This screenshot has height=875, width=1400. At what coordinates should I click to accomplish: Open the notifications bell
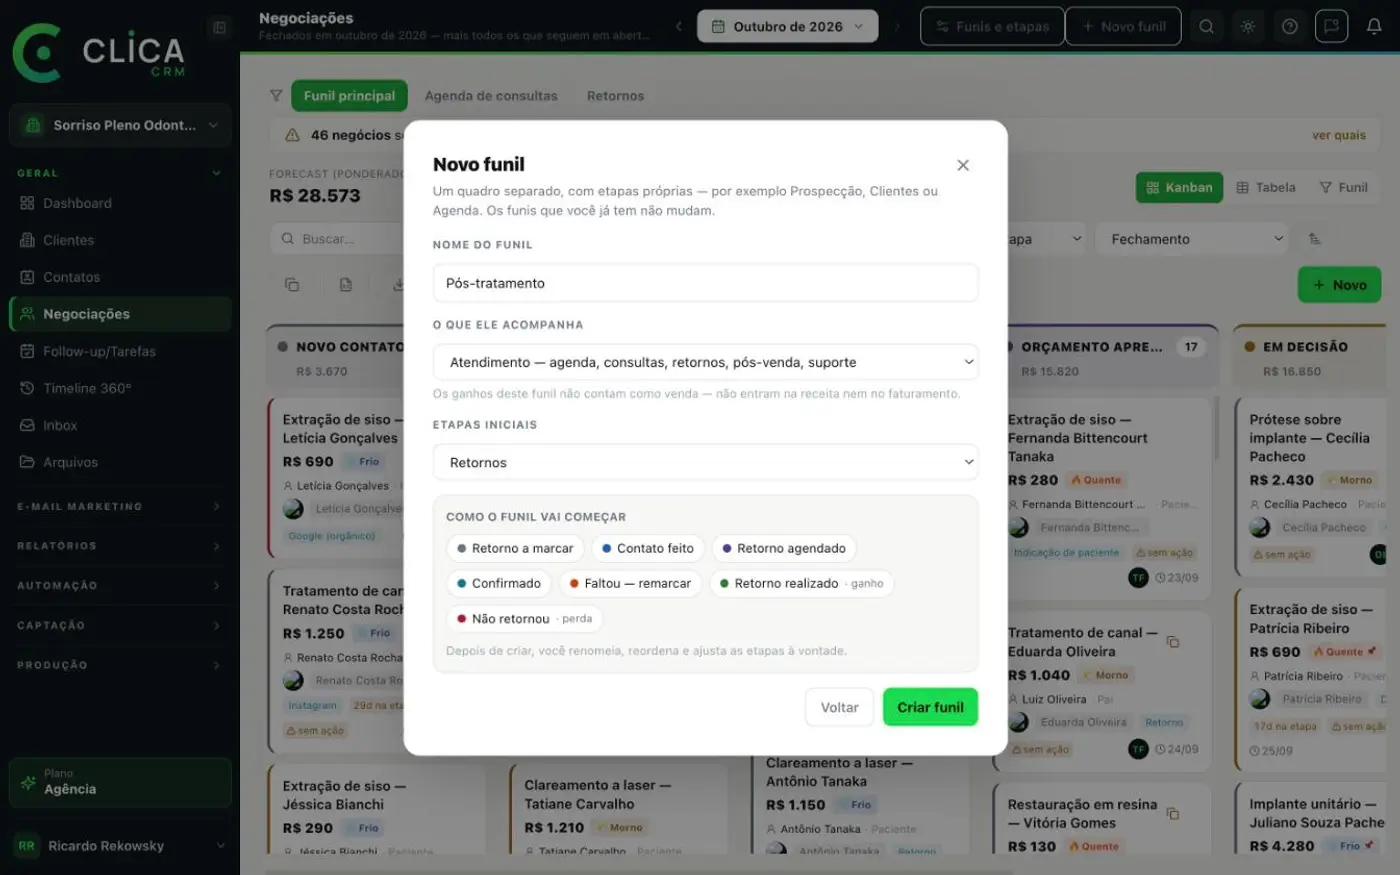coord(1374,27)
